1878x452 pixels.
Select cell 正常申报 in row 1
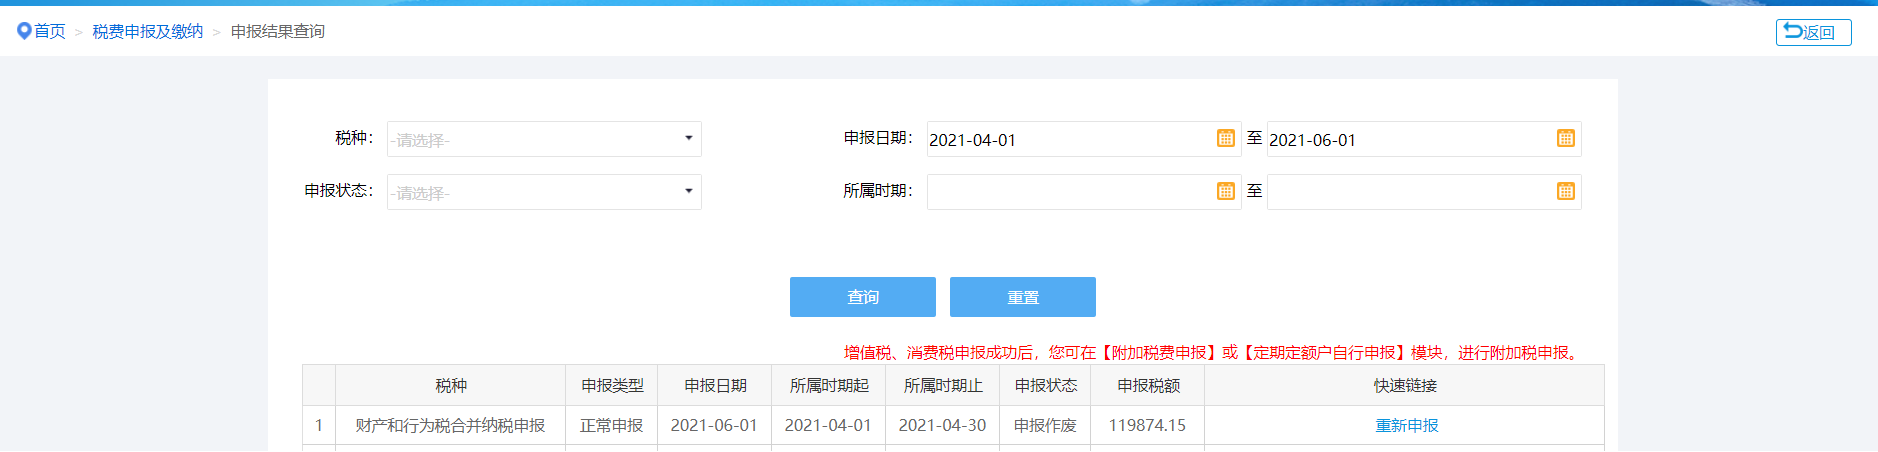[612, 425]
